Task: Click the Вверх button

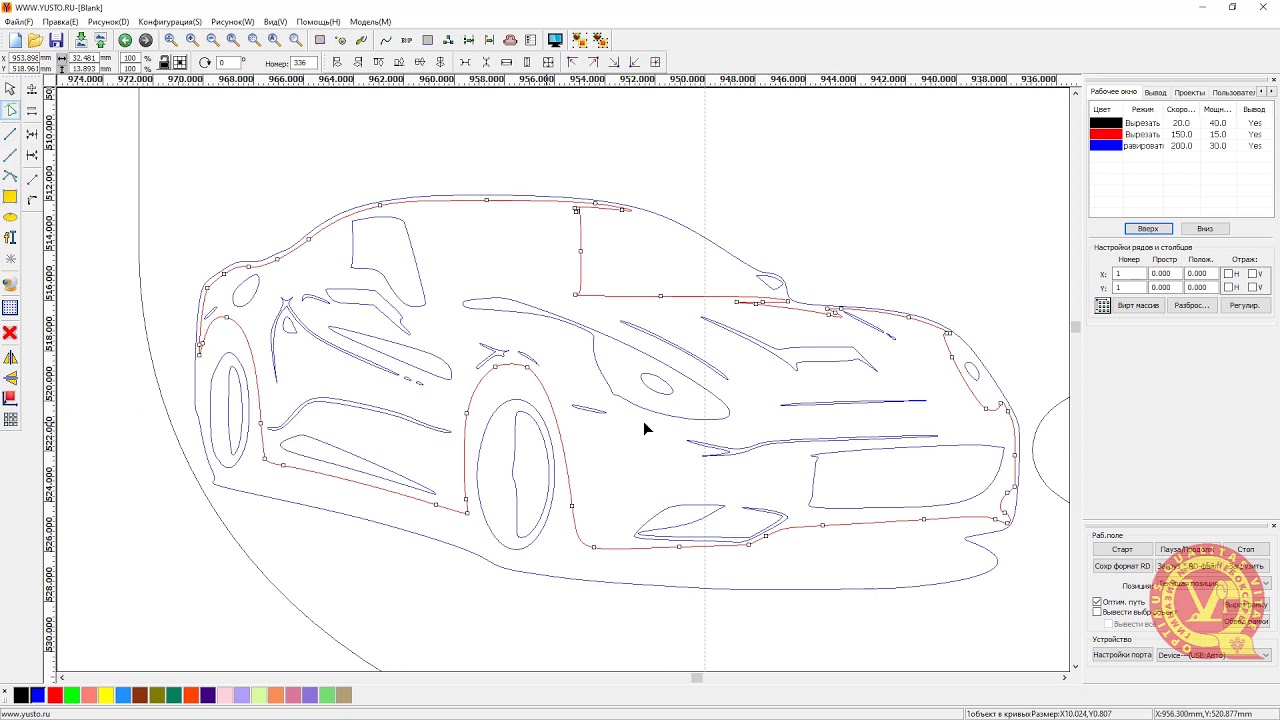Action: coord(1148,229)
